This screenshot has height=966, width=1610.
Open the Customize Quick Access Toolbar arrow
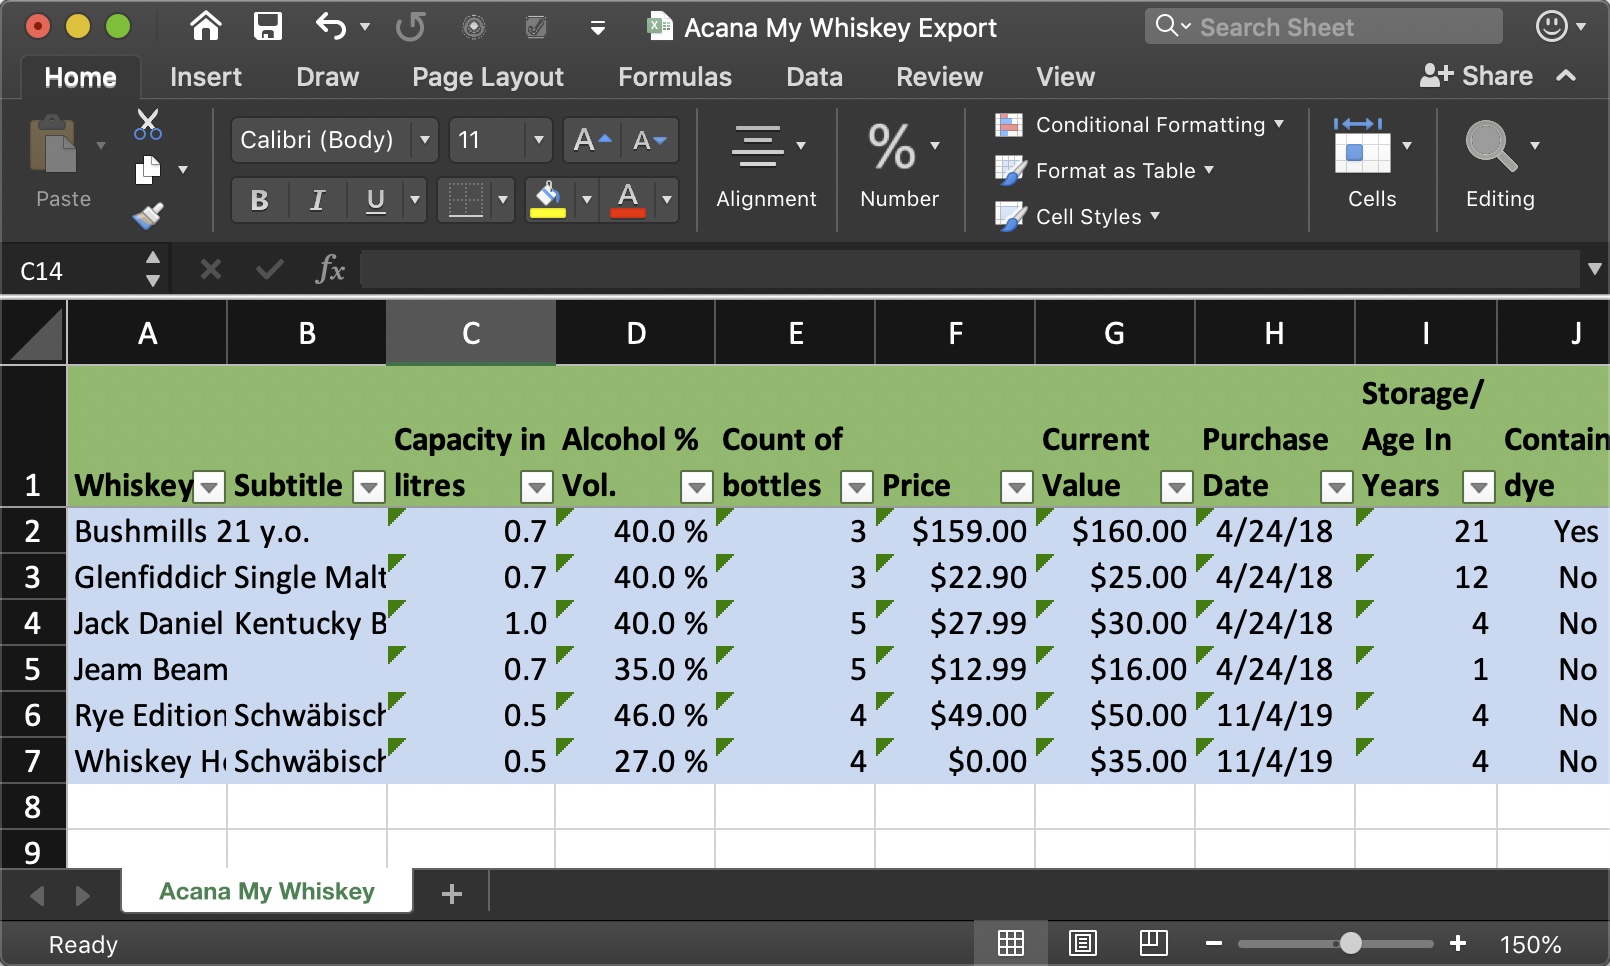coord(597,28)
